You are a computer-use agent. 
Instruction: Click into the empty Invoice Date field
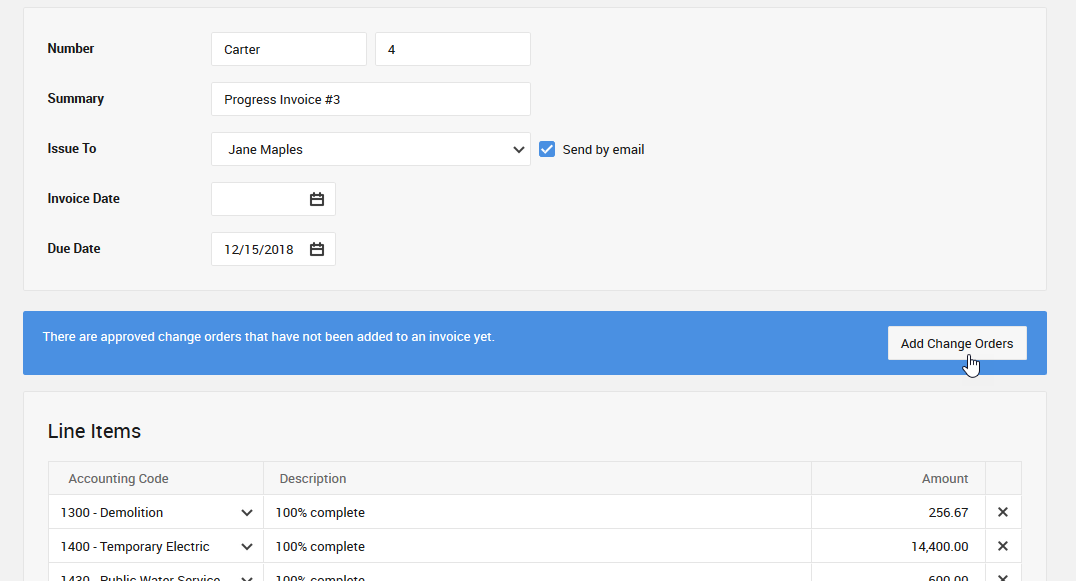coord(260,199)
